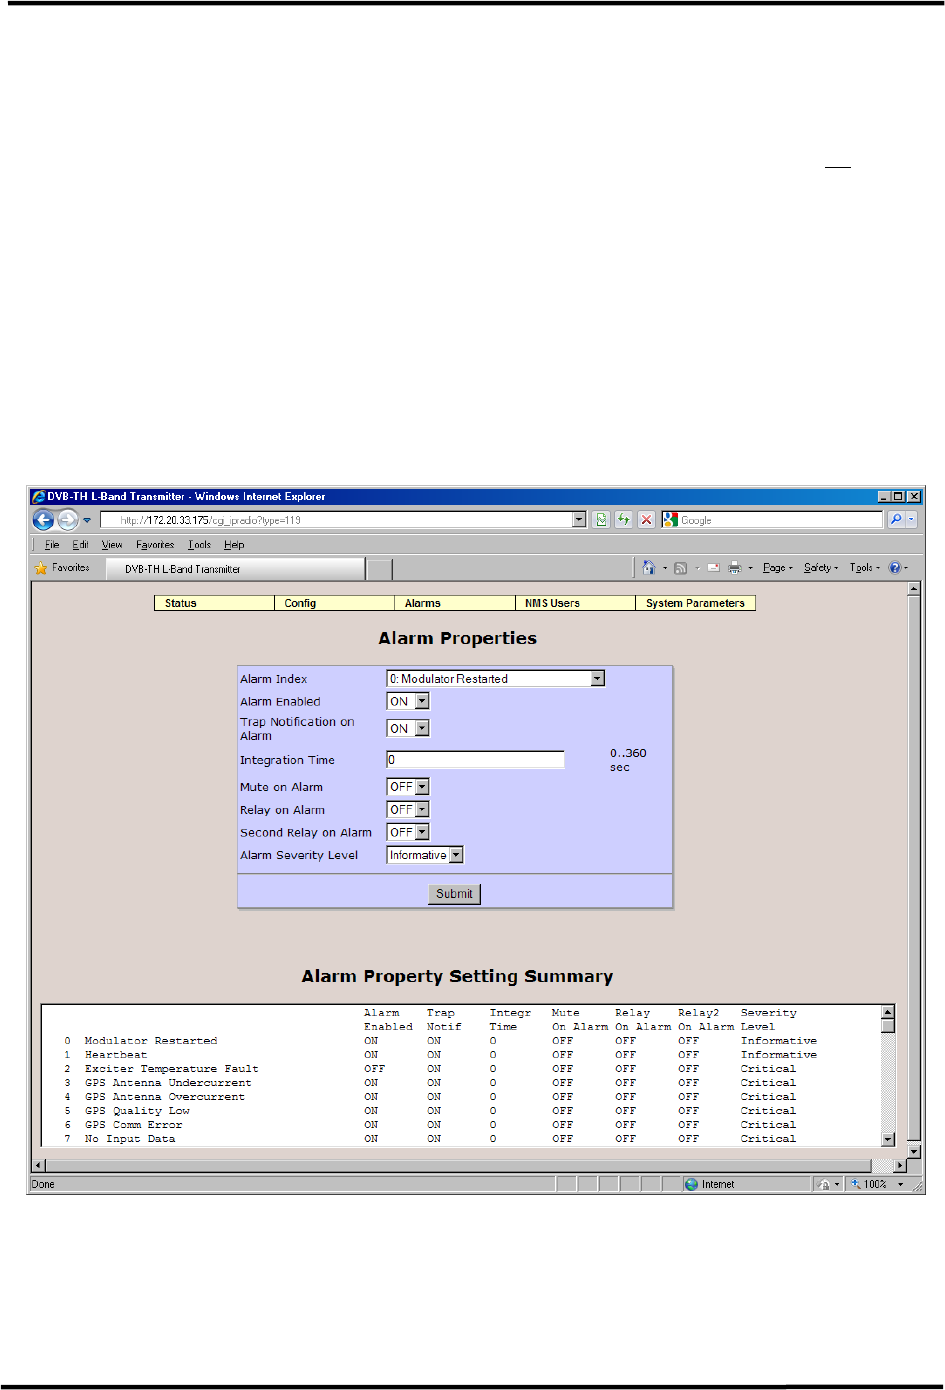Click the Print icon
The width and height of the screenshot is (945, 1390).
coord(735,568)
